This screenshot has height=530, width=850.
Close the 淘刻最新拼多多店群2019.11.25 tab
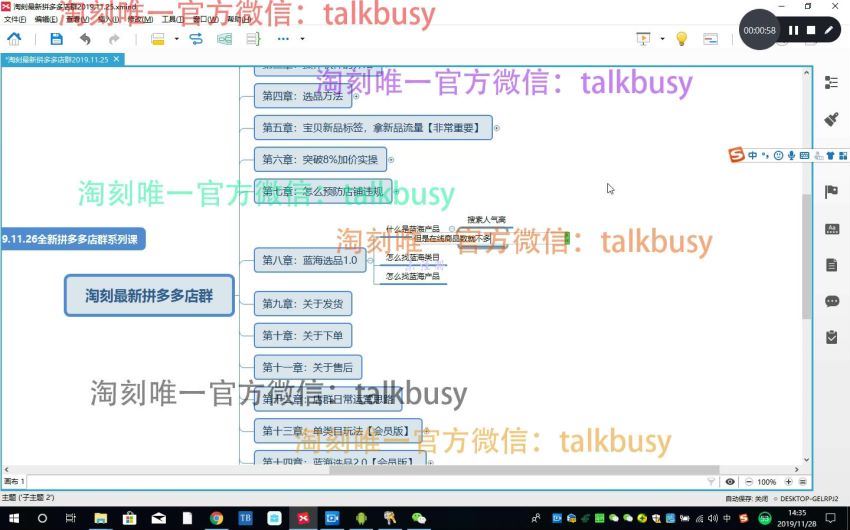(117, 59)
